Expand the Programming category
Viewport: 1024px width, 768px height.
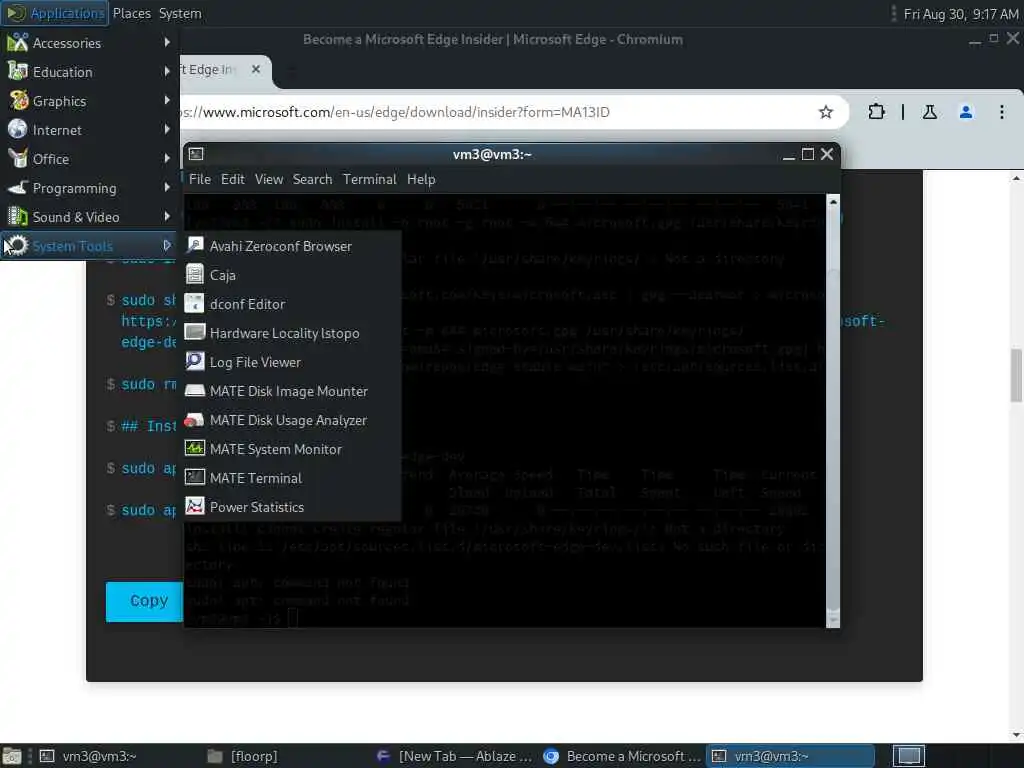tap(89, 188)
